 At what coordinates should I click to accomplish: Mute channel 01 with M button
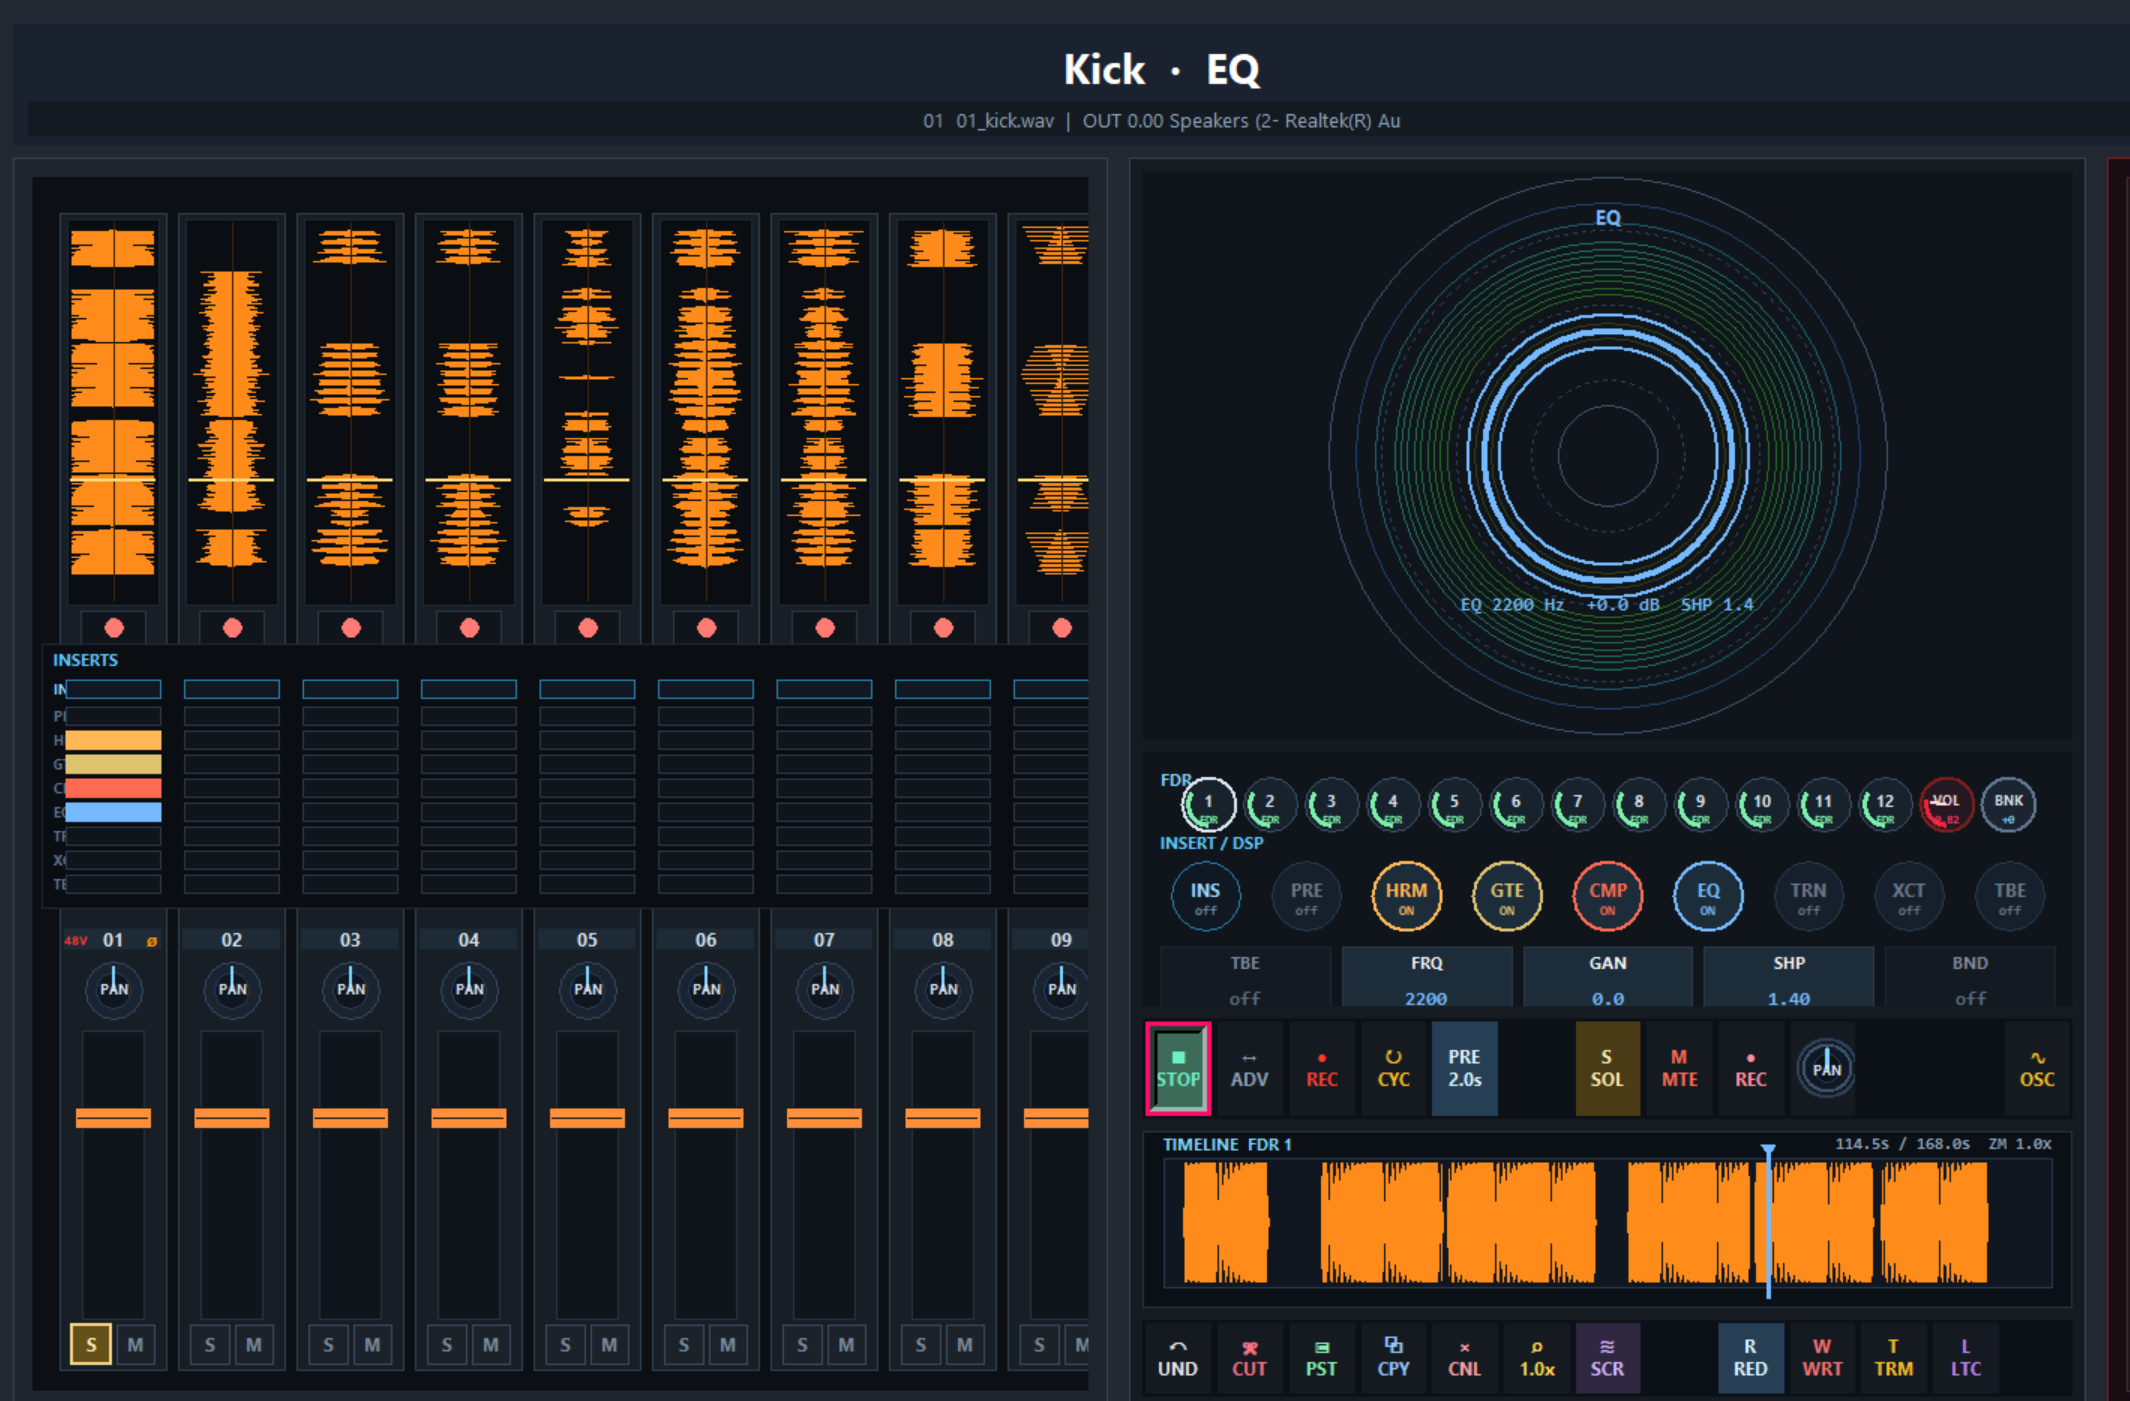pos(135,1344)
